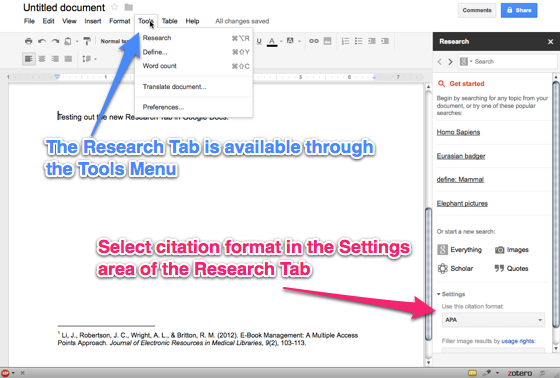
Task: Star the Untitled document
Action: 114,7
